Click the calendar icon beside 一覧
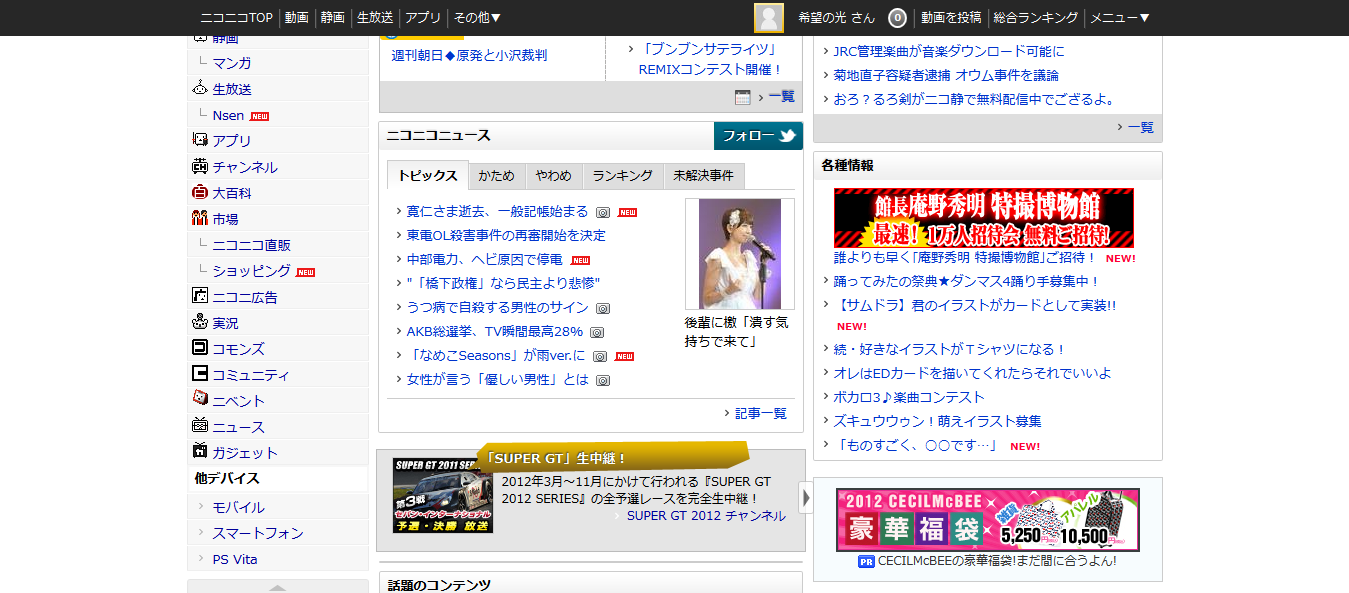The height and width of the screenshot is (593, 1349). coord(743,97)
